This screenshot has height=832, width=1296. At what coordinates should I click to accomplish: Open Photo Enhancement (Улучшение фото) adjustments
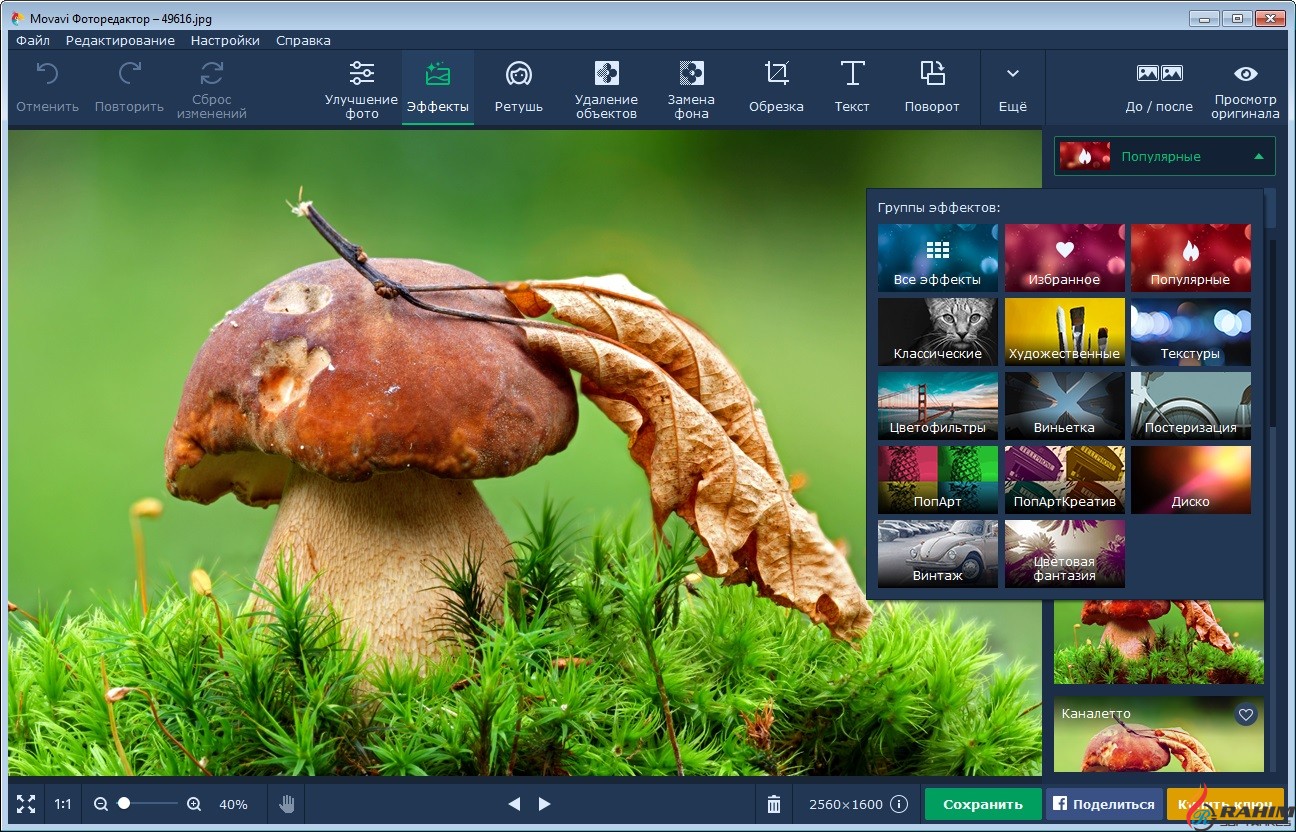coord(361,87)
